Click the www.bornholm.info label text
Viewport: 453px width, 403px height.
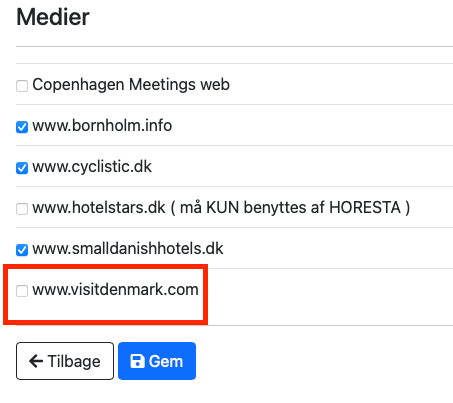(102, 126)
